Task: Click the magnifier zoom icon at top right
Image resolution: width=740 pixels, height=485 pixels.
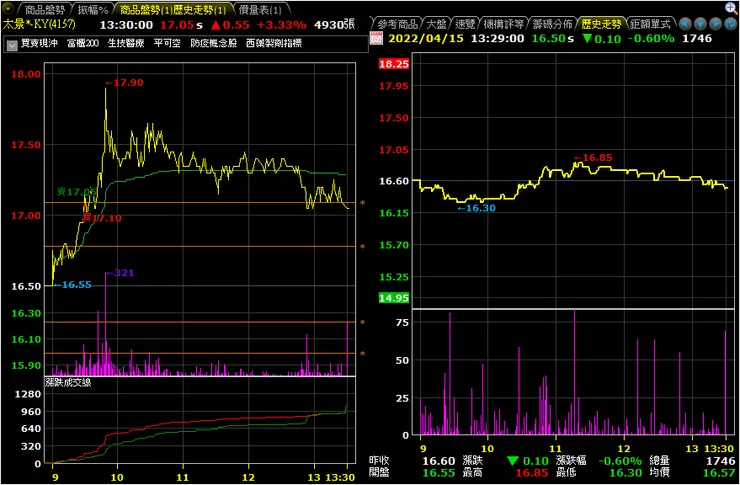Action: point(731,8)
